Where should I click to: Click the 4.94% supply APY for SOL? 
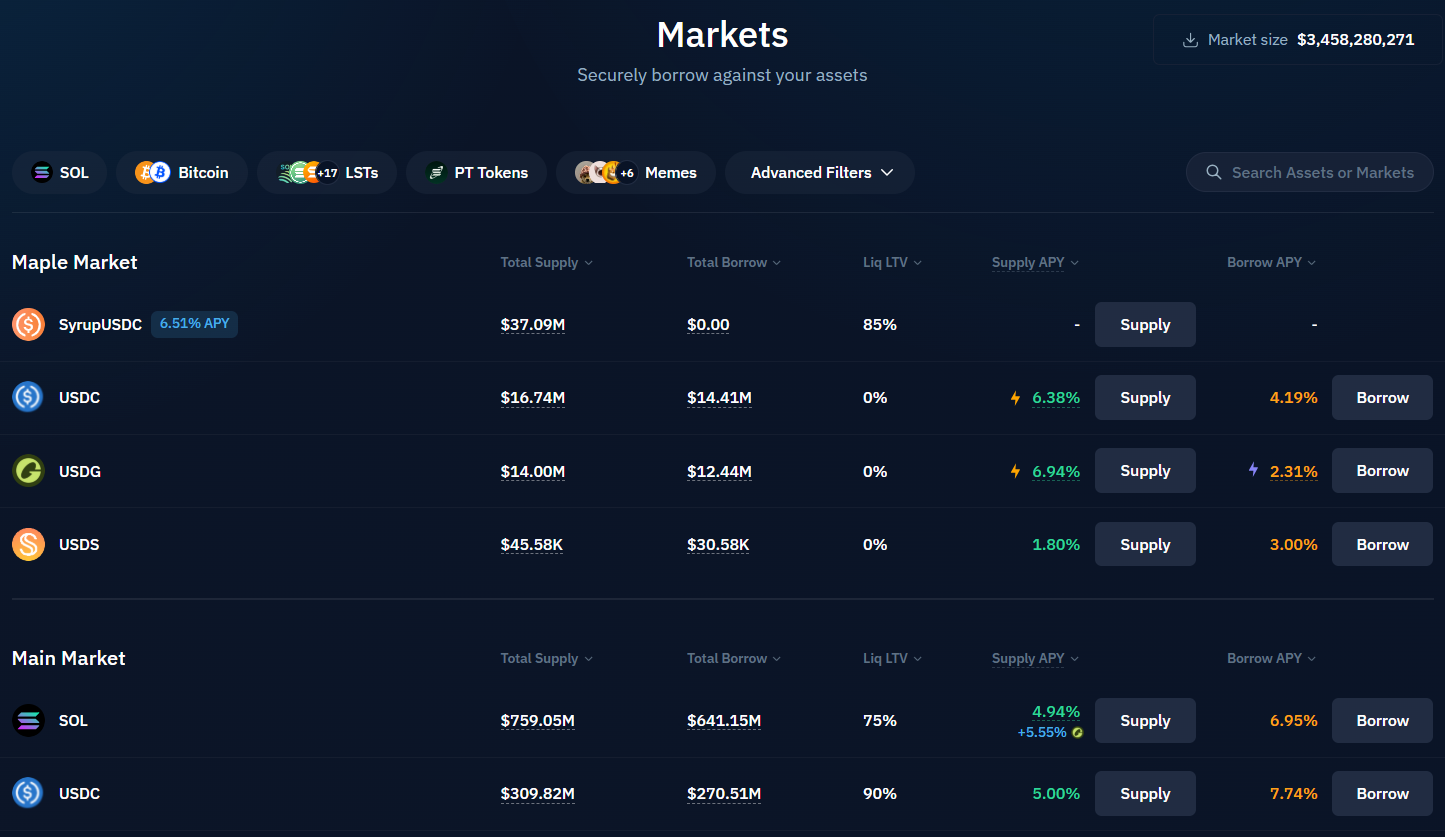coord(1056,712)
